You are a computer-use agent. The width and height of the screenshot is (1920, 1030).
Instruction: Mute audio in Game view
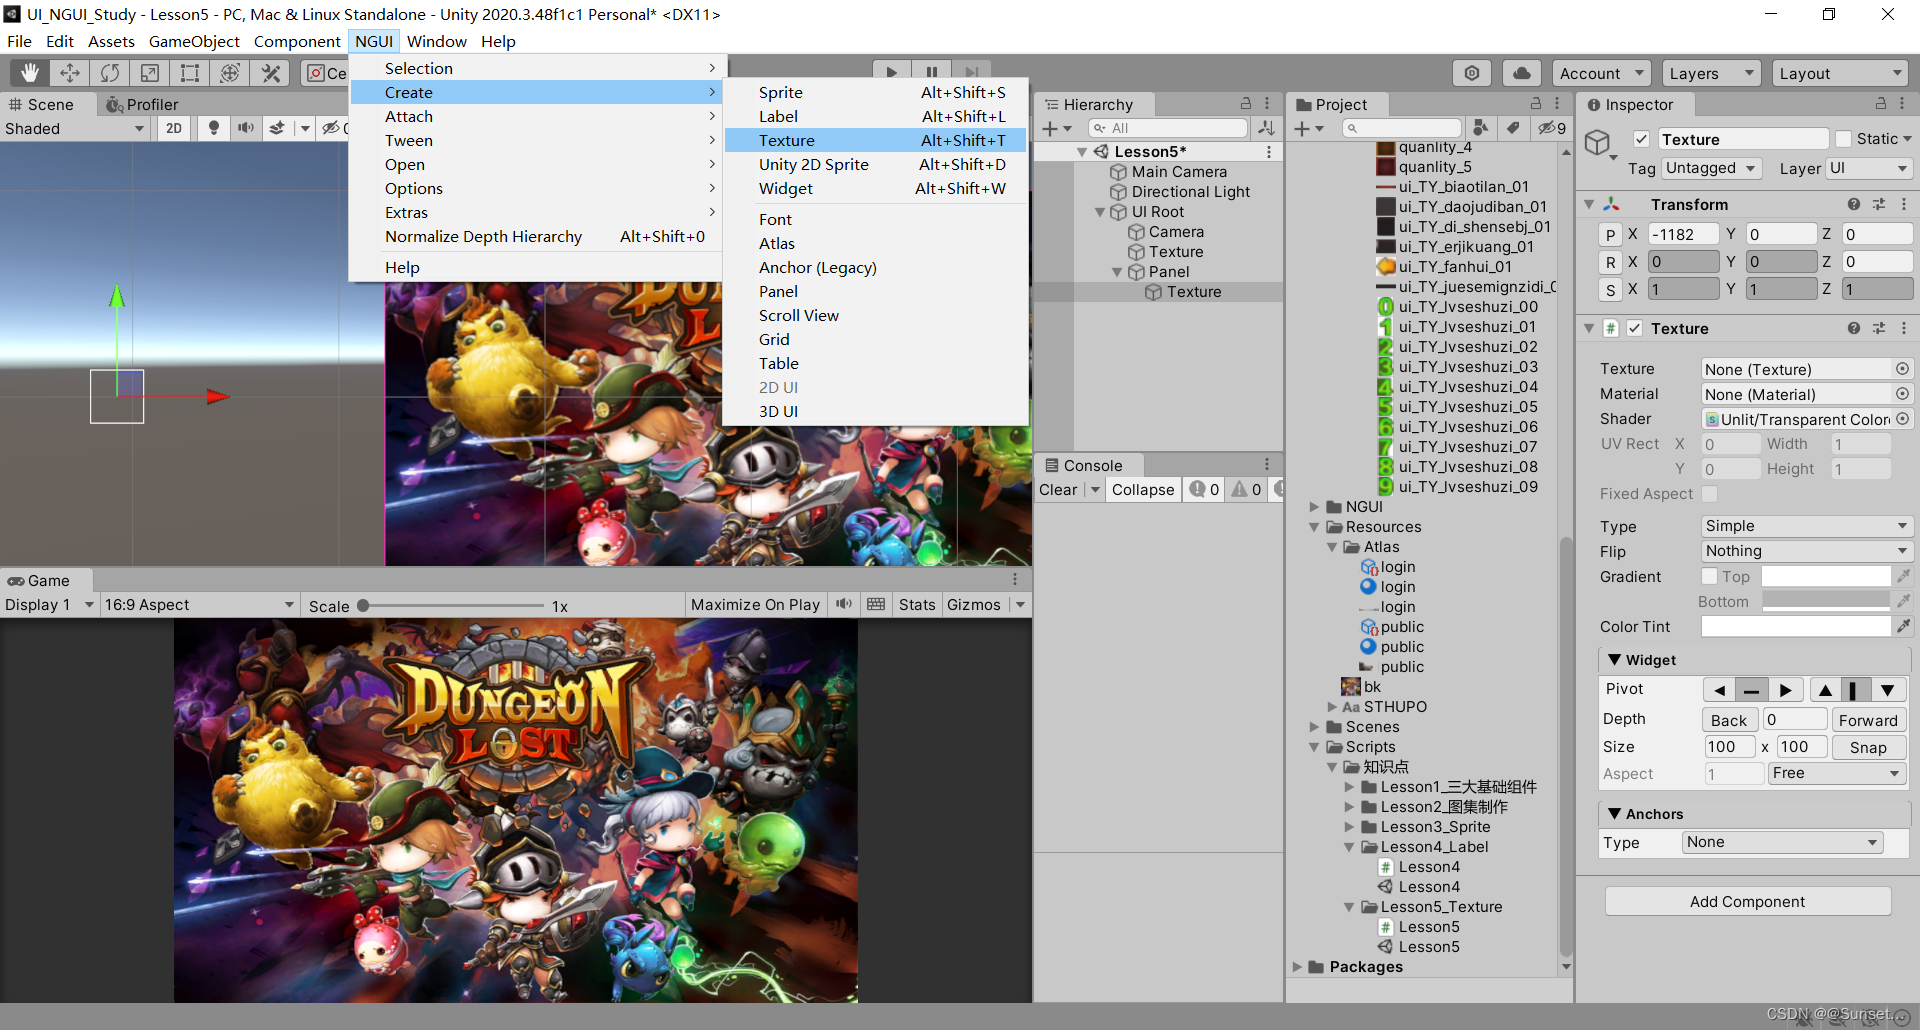(x=844, y=604)
